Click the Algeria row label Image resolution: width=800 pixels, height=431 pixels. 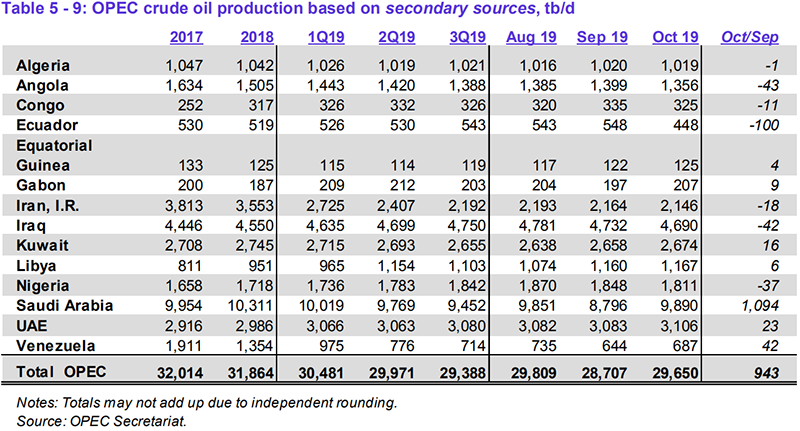click(x=43, y=66)
